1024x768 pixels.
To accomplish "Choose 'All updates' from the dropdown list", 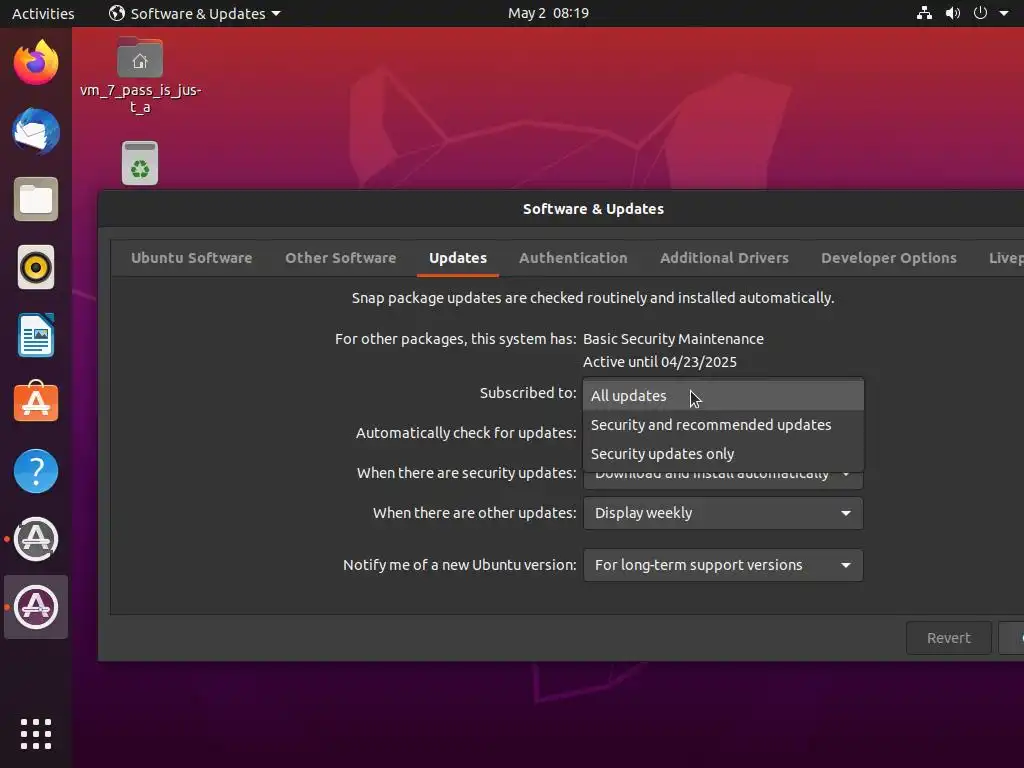I will click(x=723, y=396).
